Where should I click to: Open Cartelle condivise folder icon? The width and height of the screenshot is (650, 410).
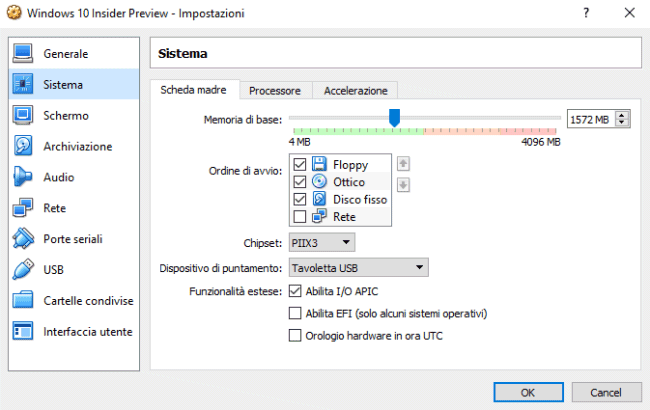pyautogui.click(x=23, y=300)
